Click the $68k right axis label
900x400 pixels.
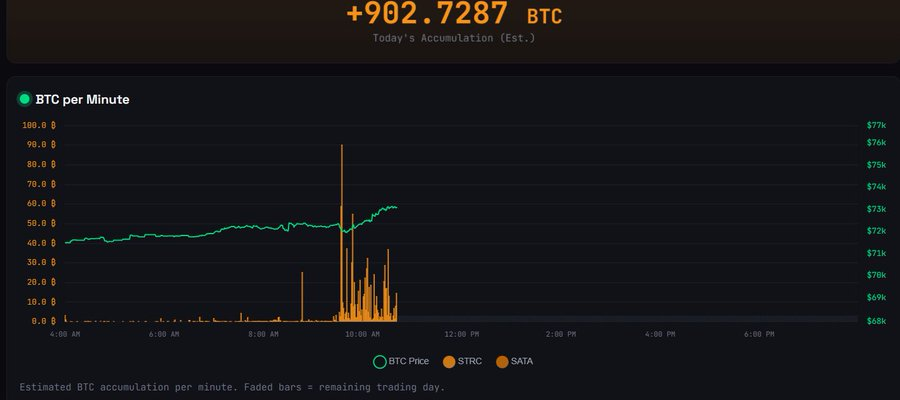[876, 321]
